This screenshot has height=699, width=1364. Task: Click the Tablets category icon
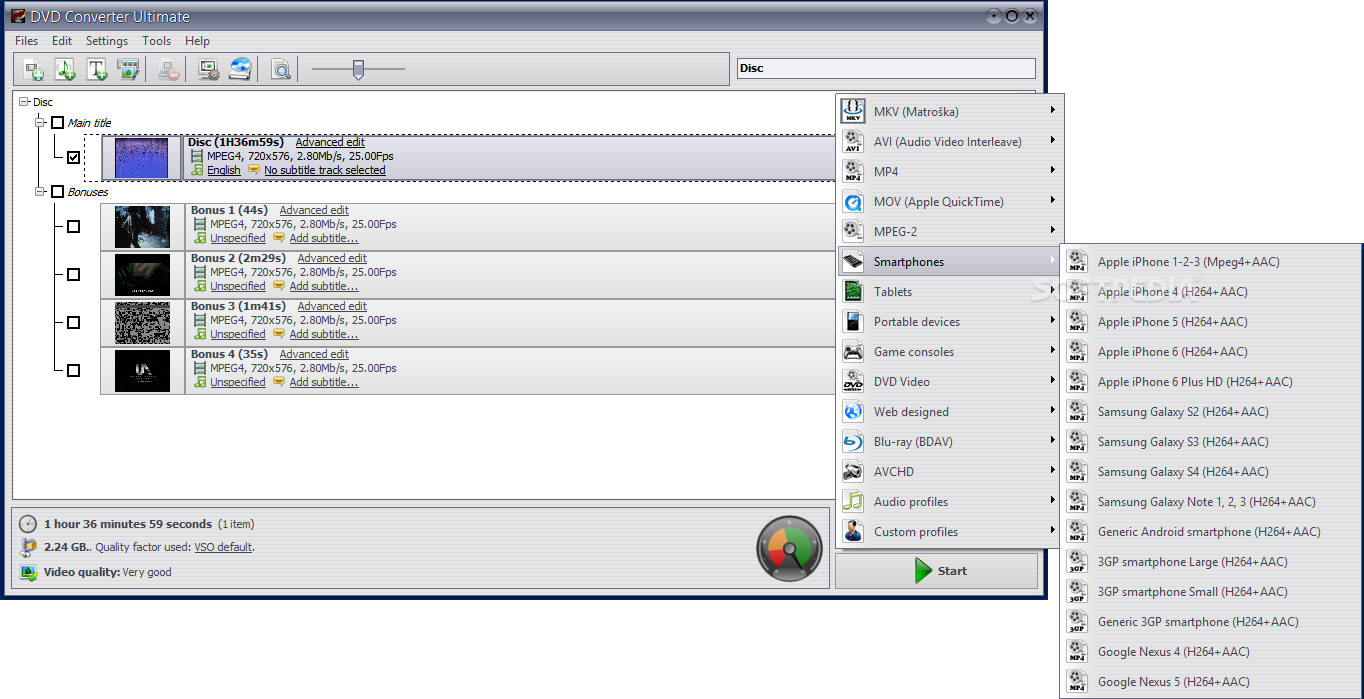[853, 291]
